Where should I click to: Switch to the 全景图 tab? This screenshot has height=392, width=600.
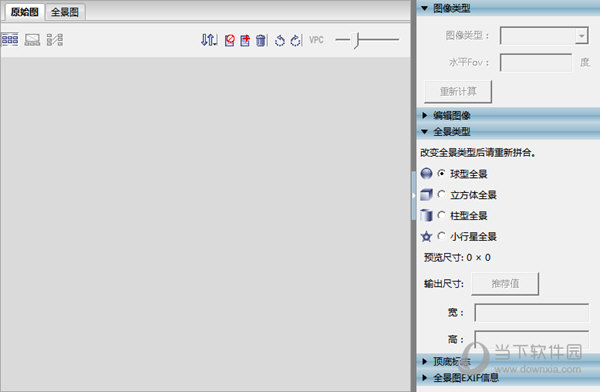[65, 12]
